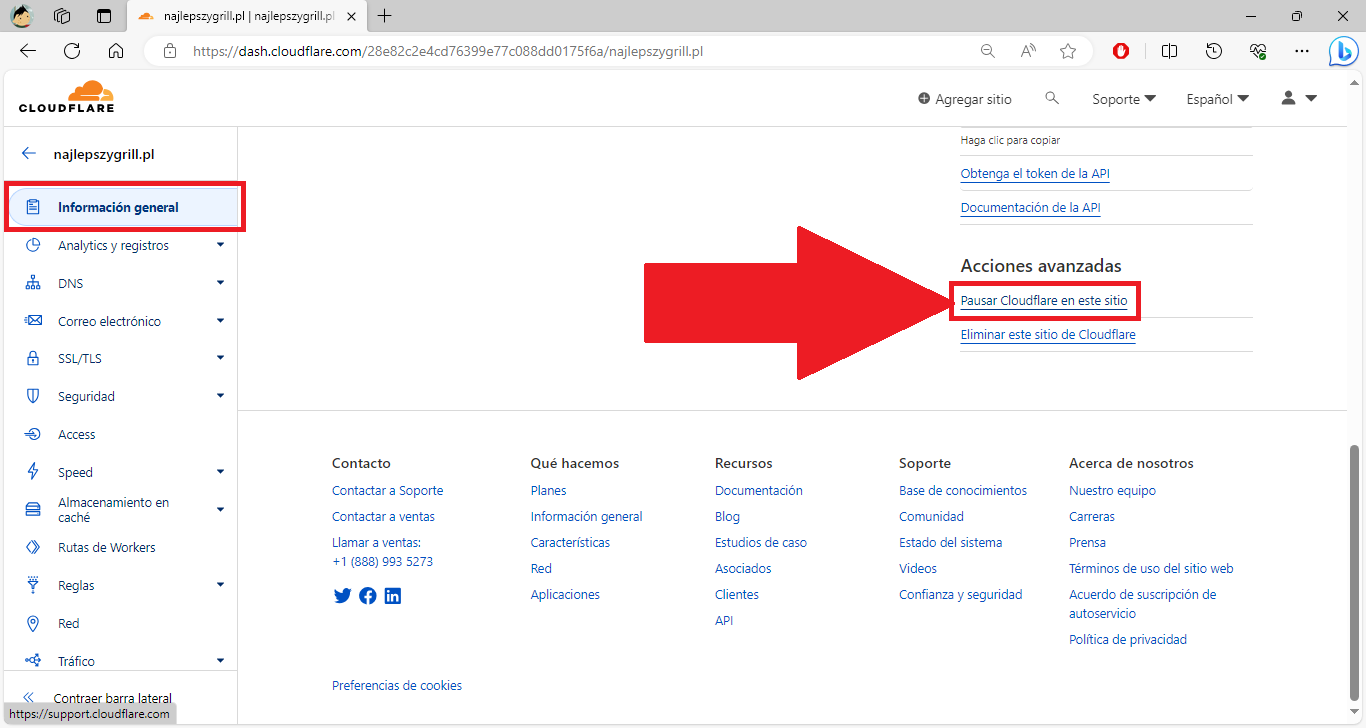Click Obtenga el token de la API
The width and height of the screenshot is (1366, 728).
[x=1035, y=173]
